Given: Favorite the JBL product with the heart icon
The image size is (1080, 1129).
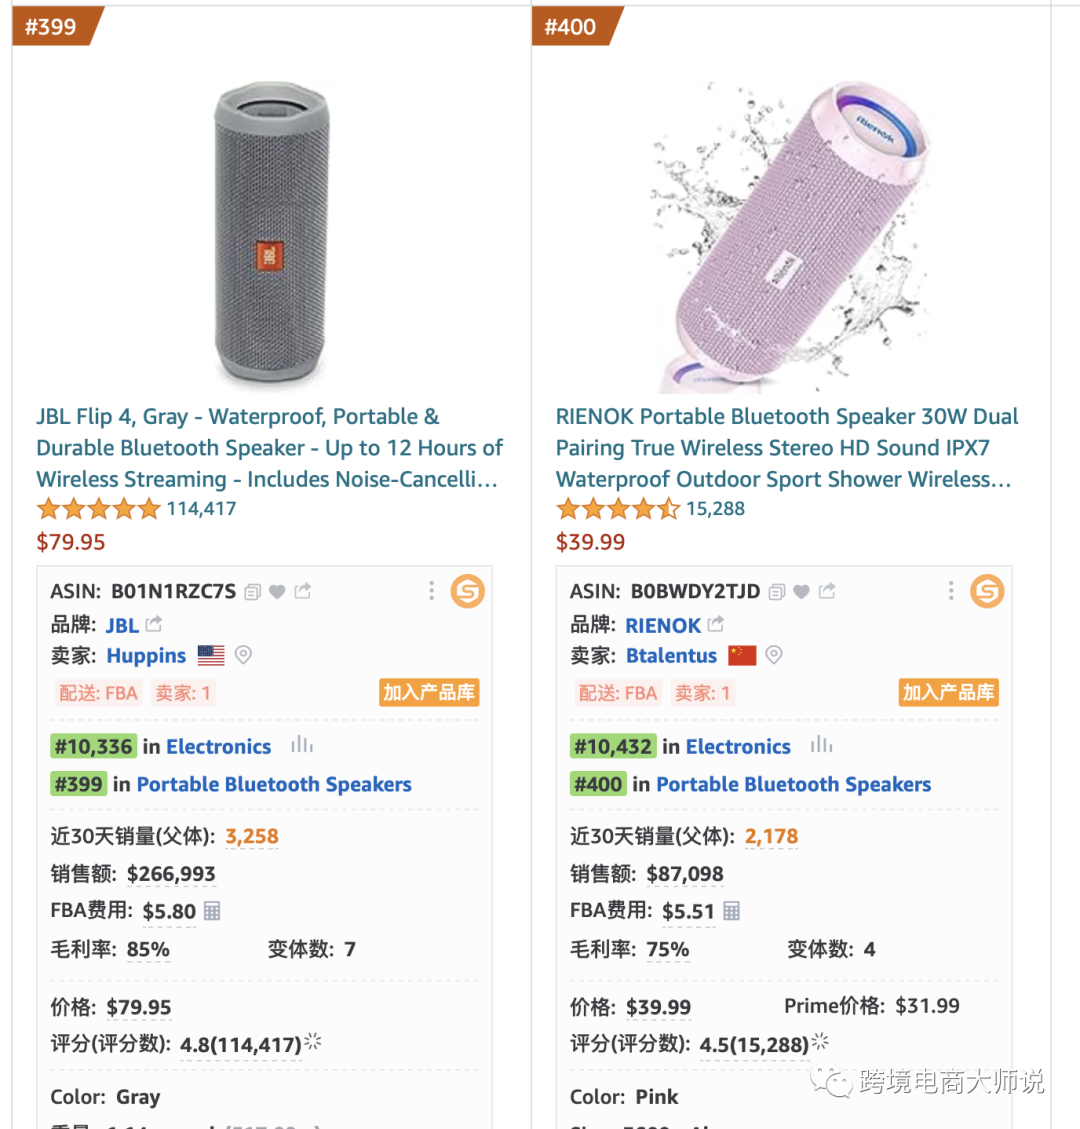Looking at the screenshot, I should [278, 592].
